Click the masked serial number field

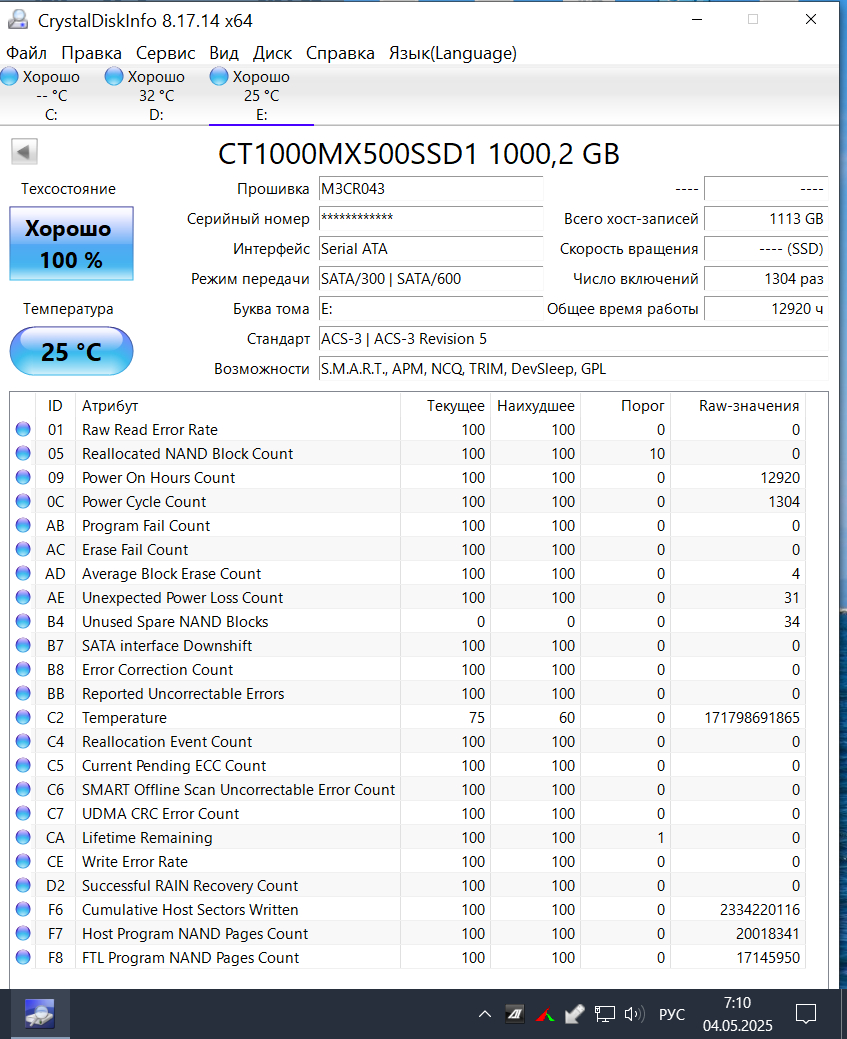pyautogui.click(x=431, y=219)
